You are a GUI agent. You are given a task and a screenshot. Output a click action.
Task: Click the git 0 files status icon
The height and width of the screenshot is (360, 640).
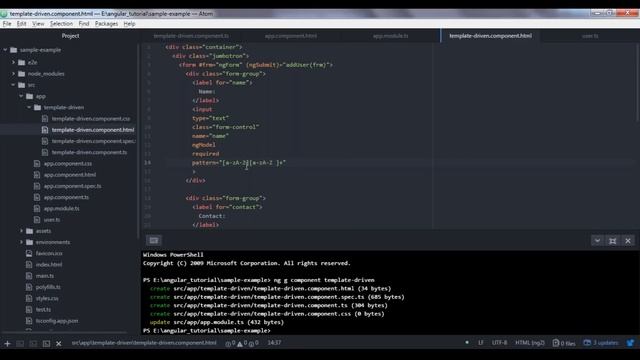[564, 343]
